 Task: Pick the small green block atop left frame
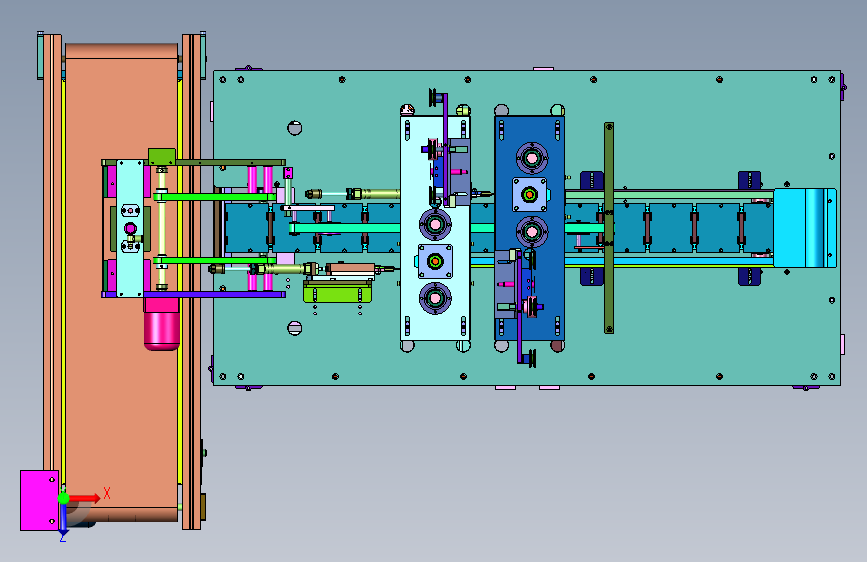tap(161, 156)
